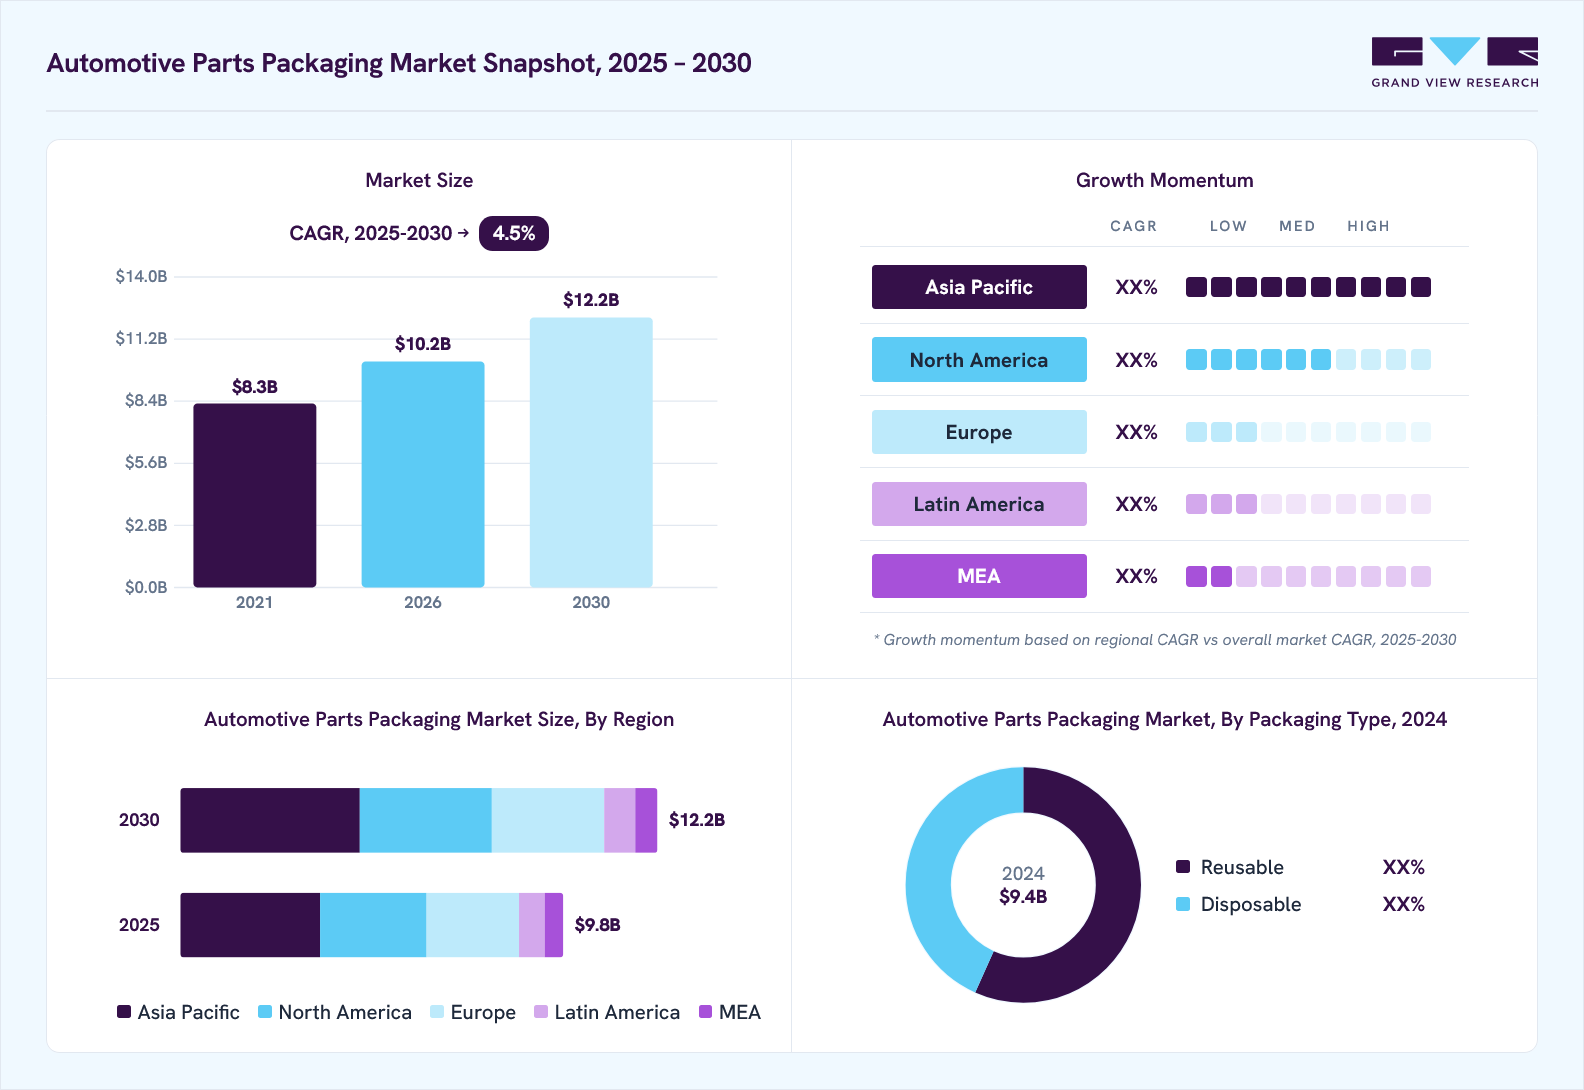Click the Disposable legend color swatch
The image size is (1584, 1090).
1183,904
